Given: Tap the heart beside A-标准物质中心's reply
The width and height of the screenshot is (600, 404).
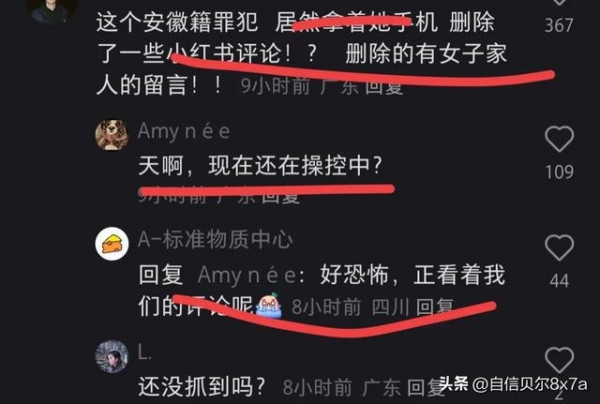Looking at the screenshot, I should coord(559,248).
